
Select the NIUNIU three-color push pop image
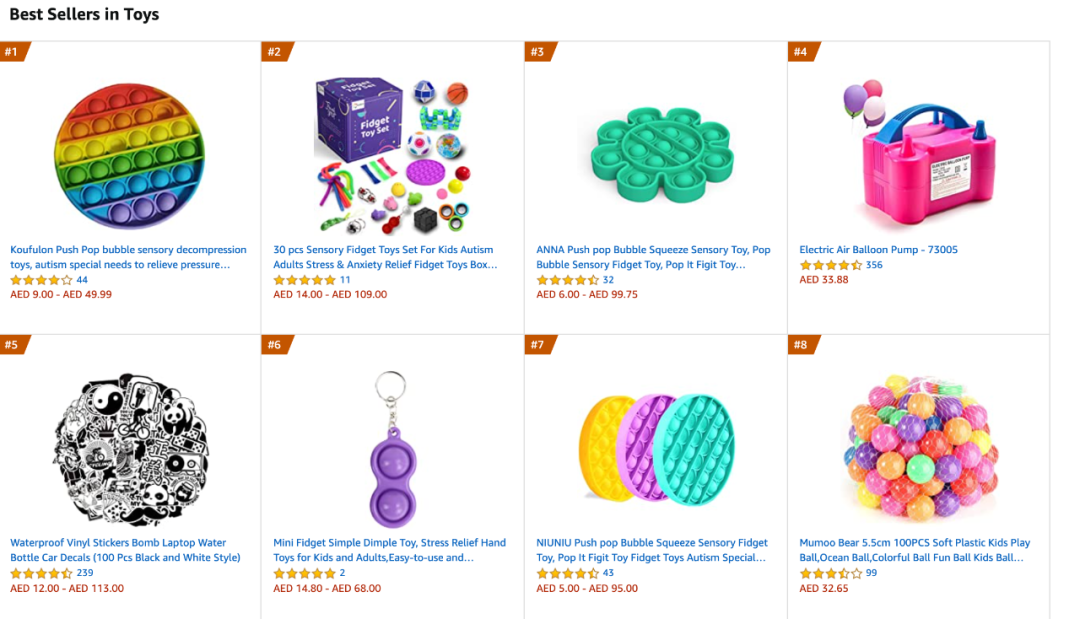tap(656, 447)
